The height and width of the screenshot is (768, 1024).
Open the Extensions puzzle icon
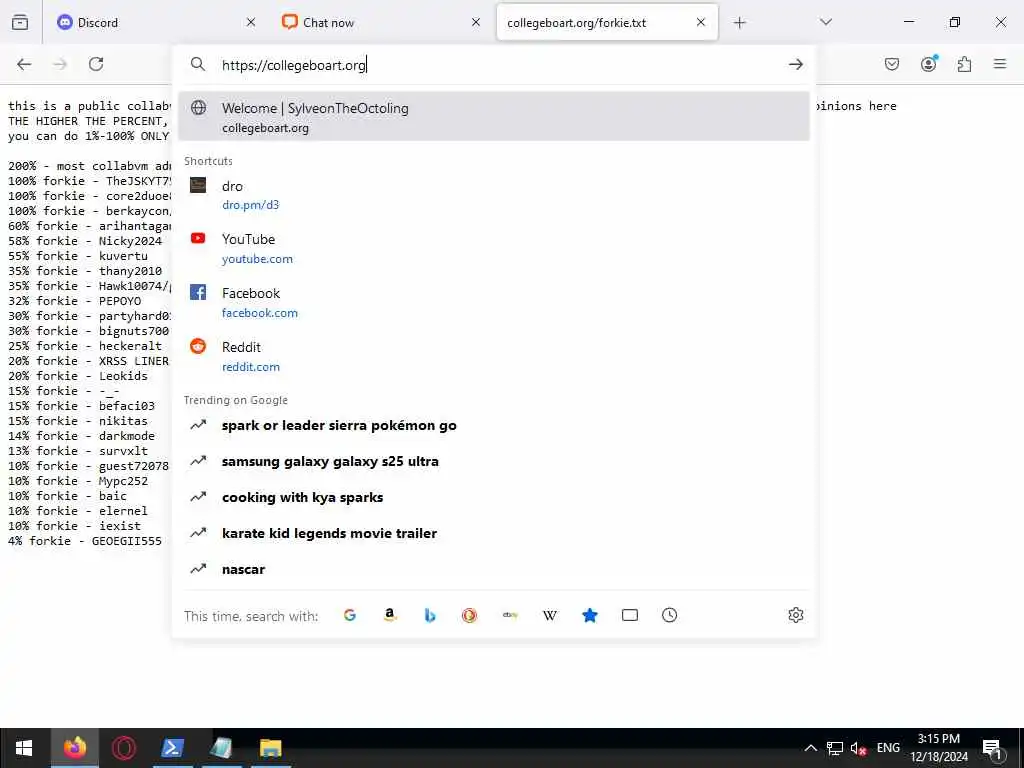tap(964, 64)
